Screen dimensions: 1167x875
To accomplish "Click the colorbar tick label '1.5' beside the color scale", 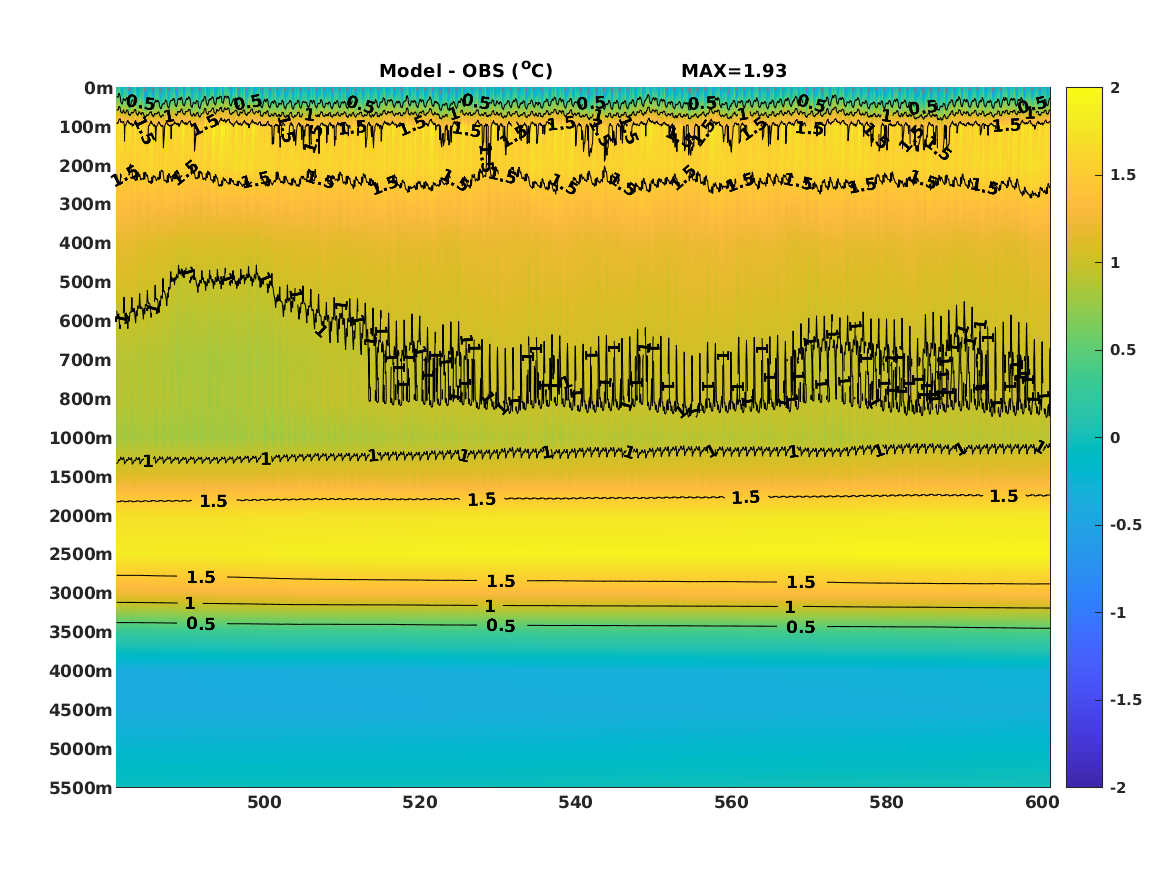I will [x=1123, y=175].
